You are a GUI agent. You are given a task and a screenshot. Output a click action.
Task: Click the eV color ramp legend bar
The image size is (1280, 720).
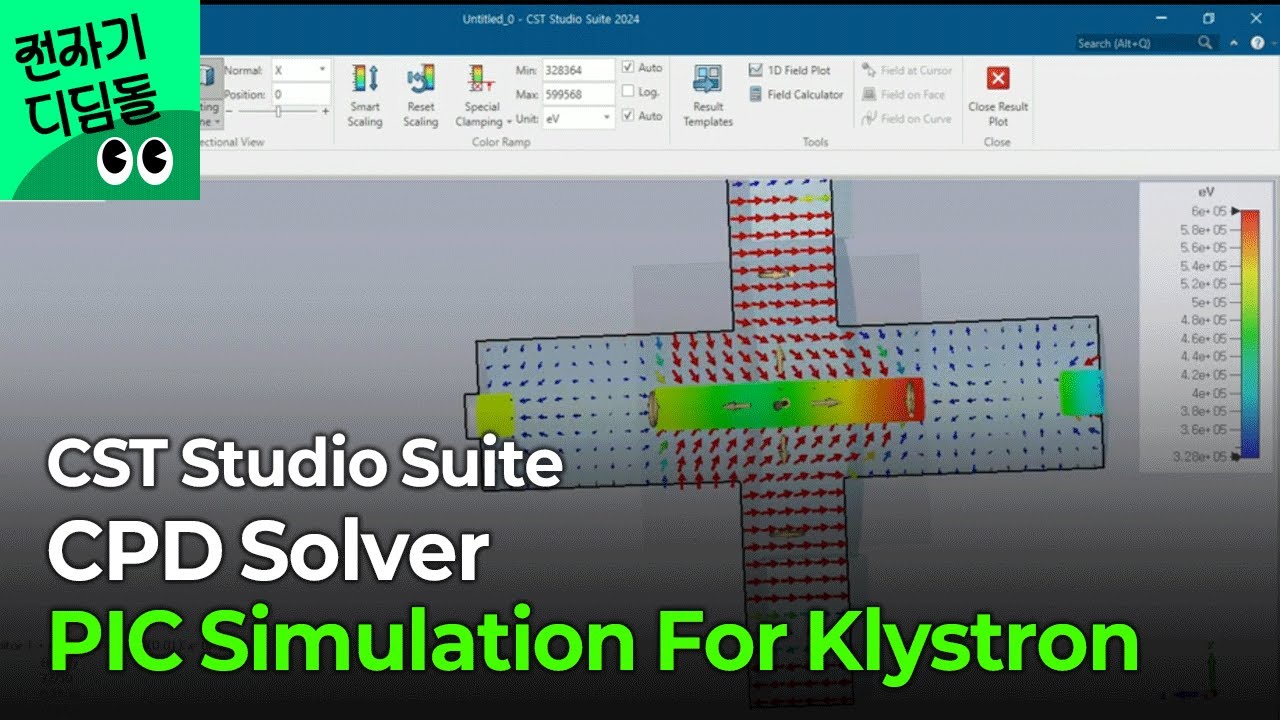click(1250, 333)
